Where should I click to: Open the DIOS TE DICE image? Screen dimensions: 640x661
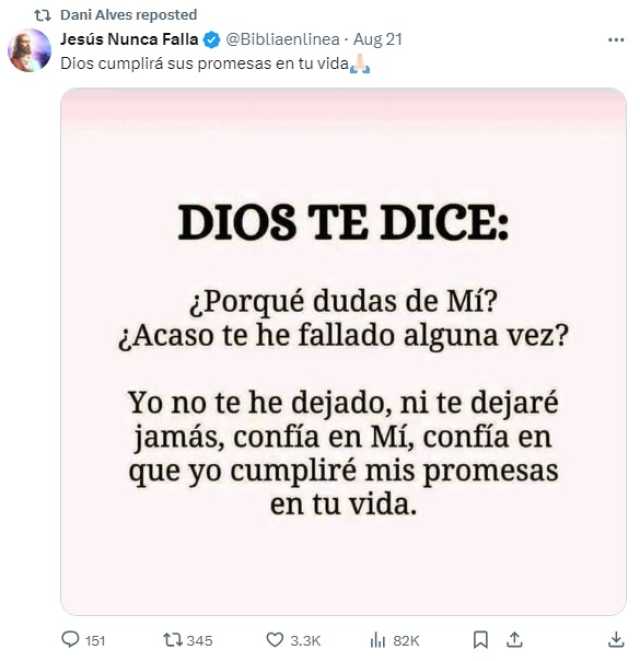[x=343, y=351]
